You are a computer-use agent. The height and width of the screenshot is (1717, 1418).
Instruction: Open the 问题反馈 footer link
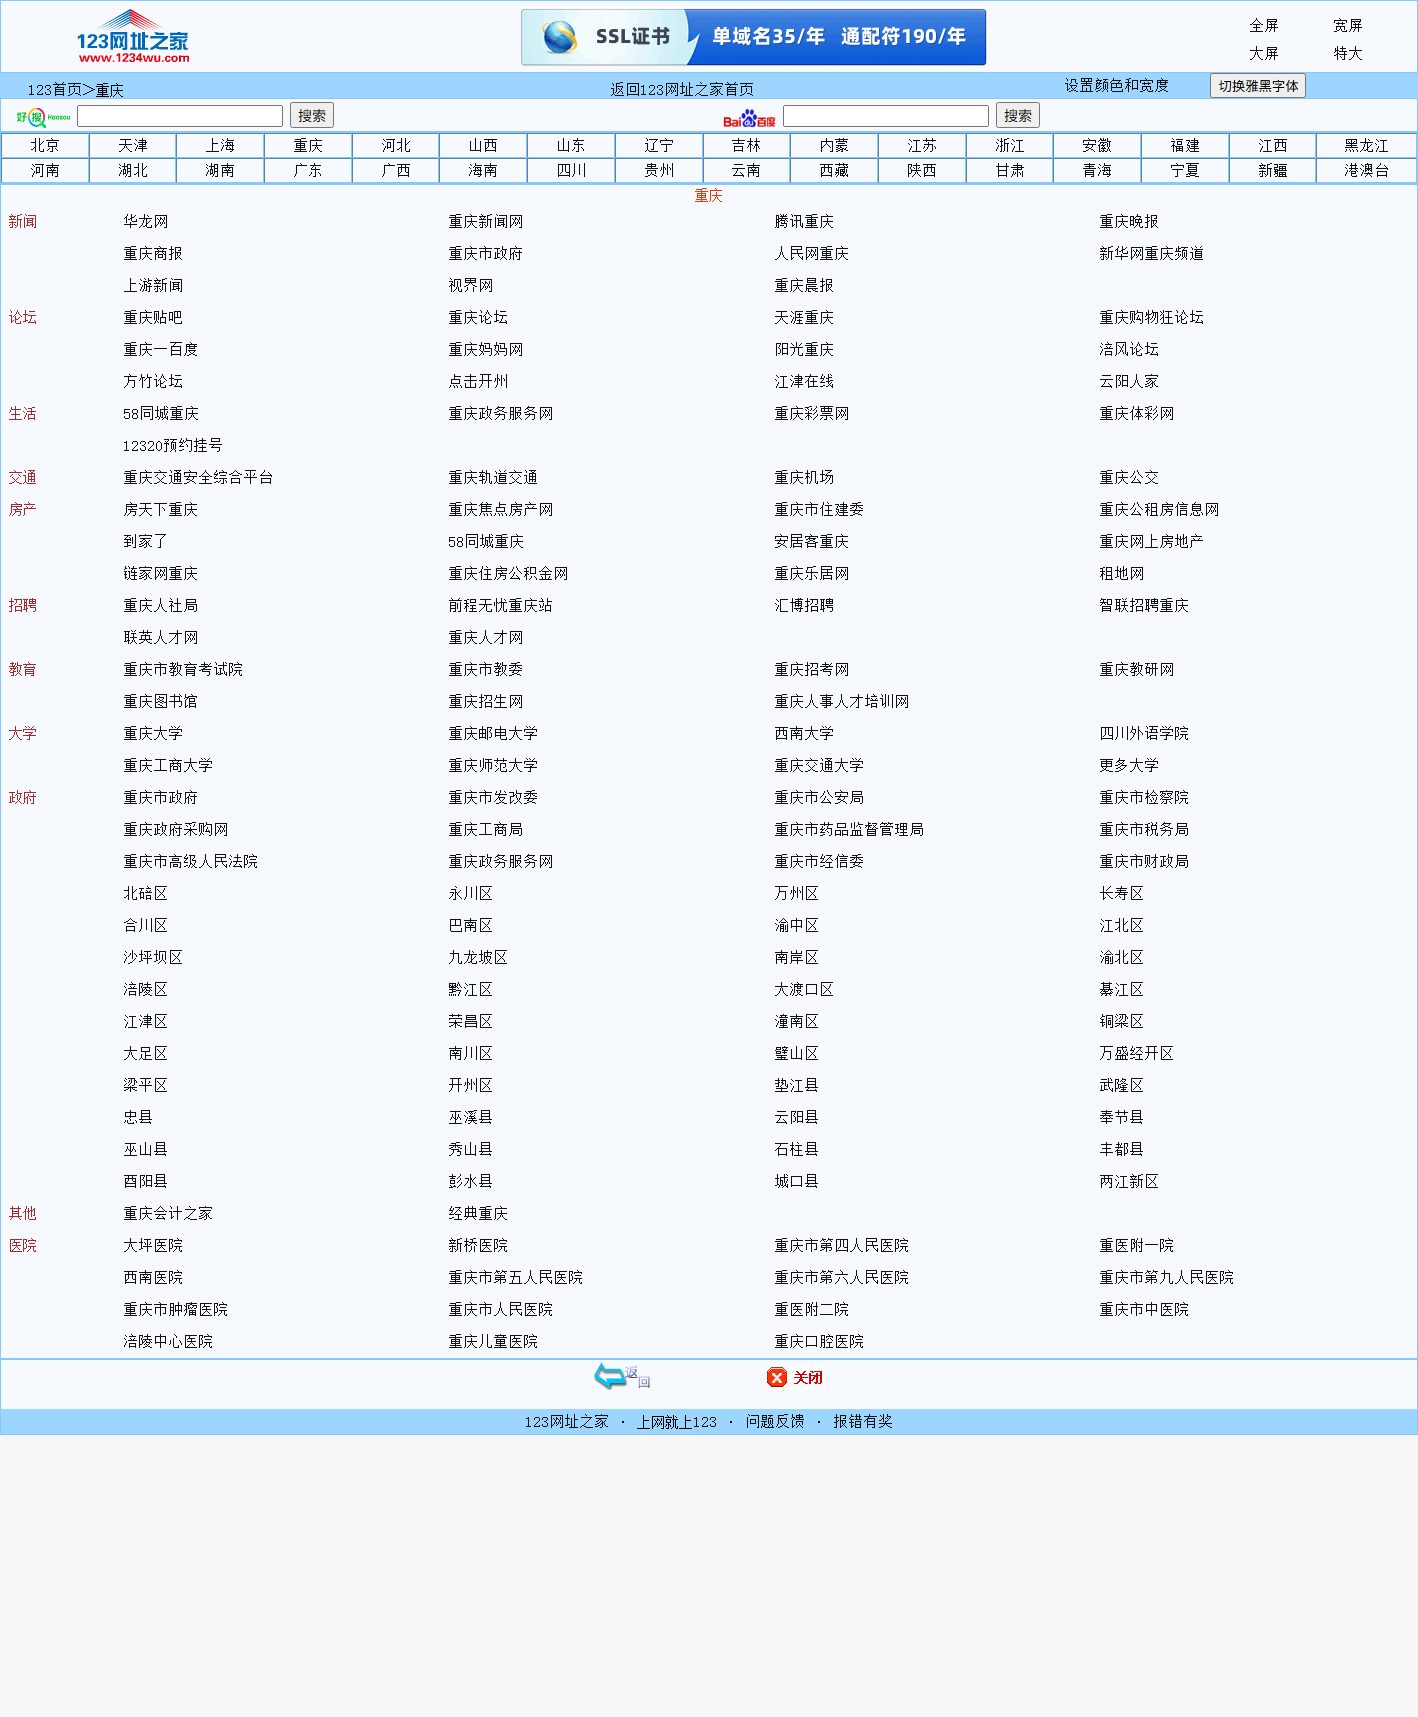[x=774, y=1422]
